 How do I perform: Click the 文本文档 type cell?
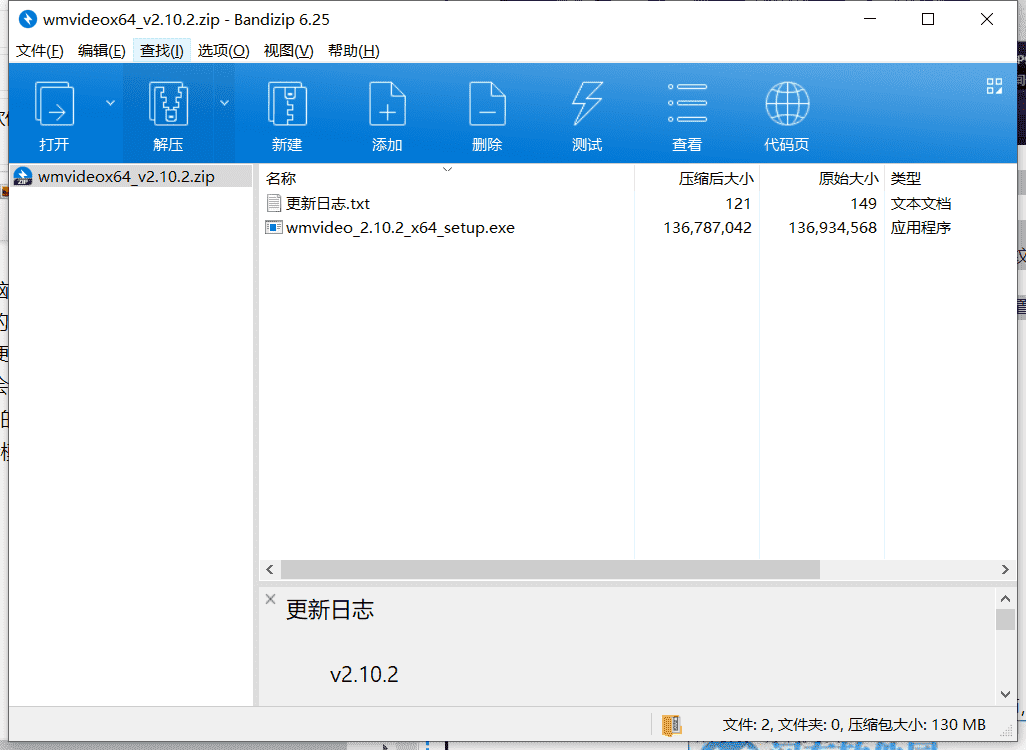[x=921, y=204]
